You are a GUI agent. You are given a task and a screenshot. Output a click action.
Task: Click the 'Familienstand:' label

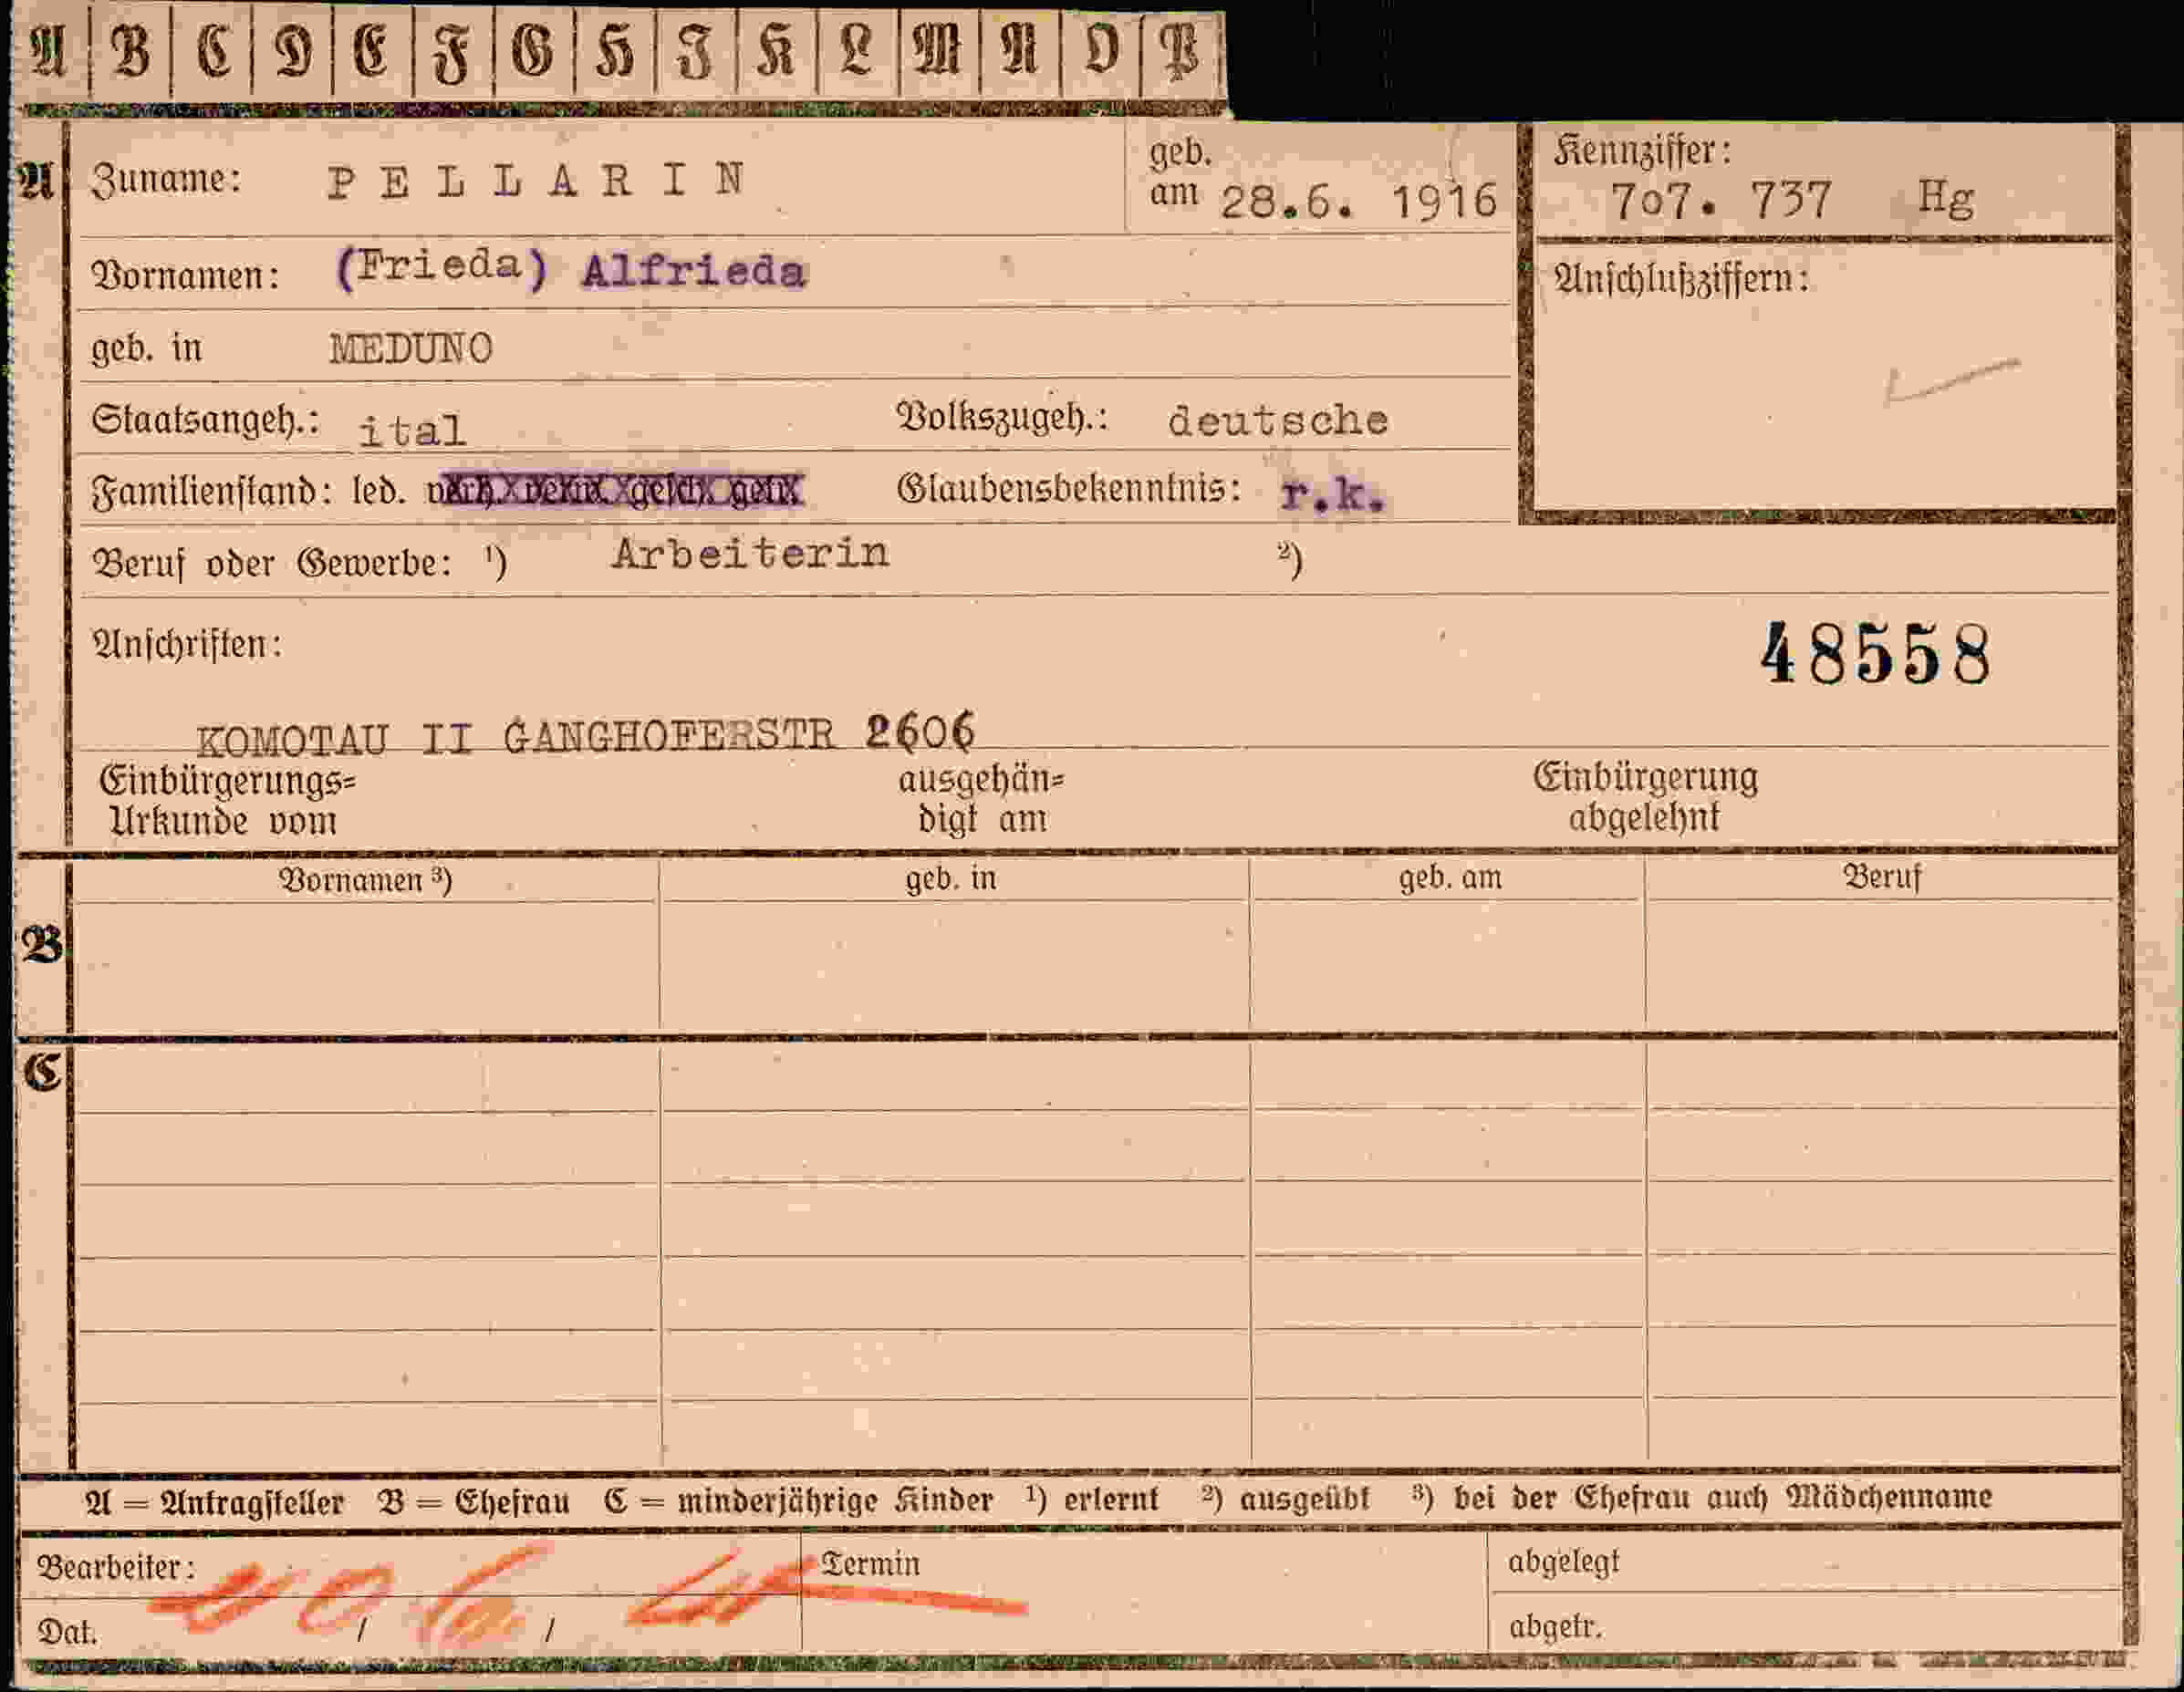click(212, 492)
